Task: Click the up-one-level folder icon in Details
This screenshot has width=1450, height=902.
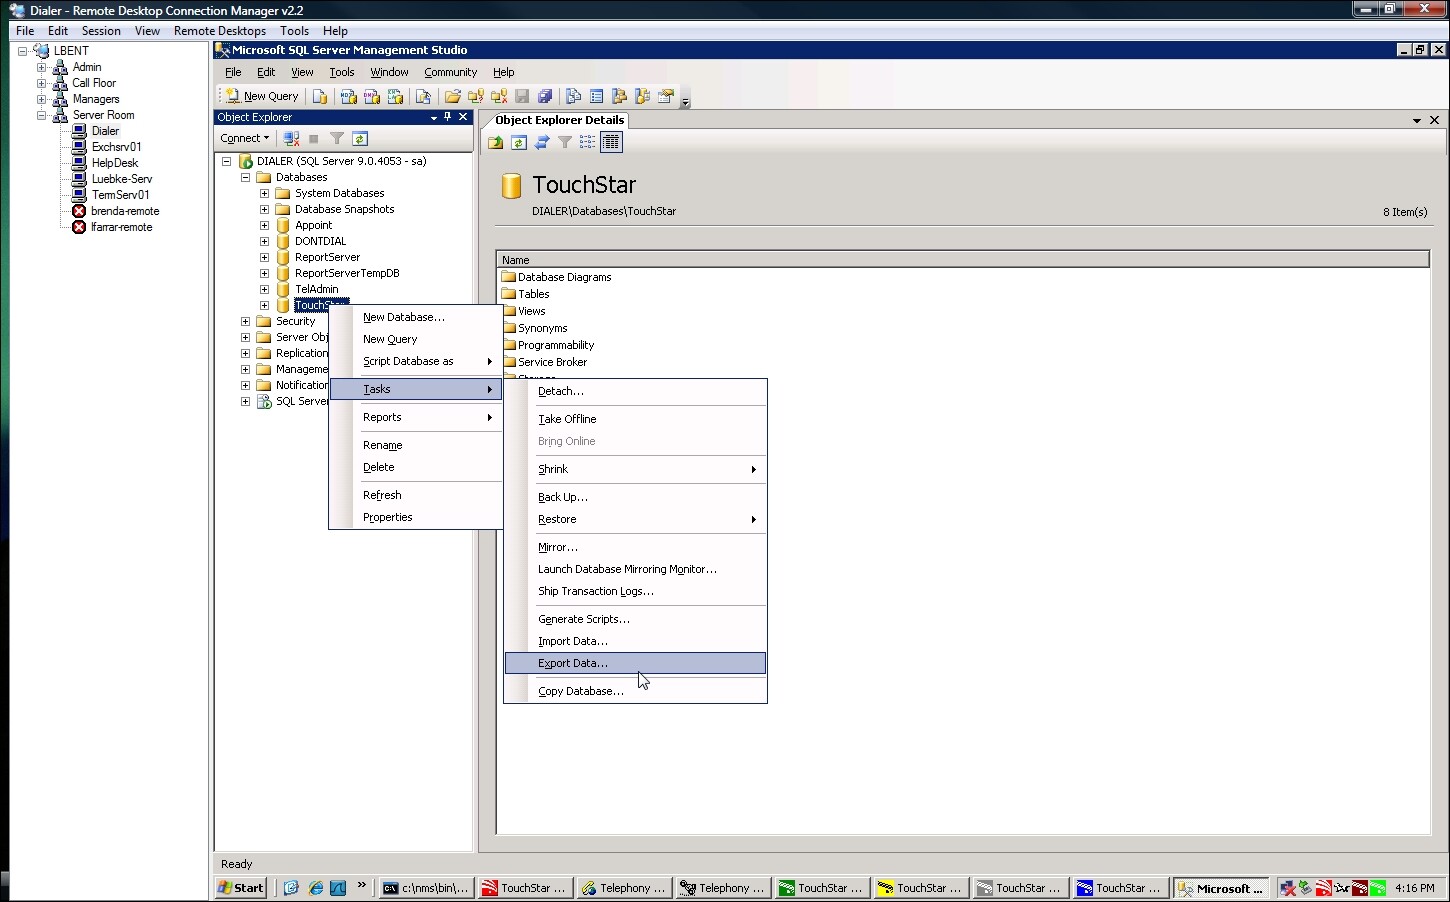Action: point(495,142)
